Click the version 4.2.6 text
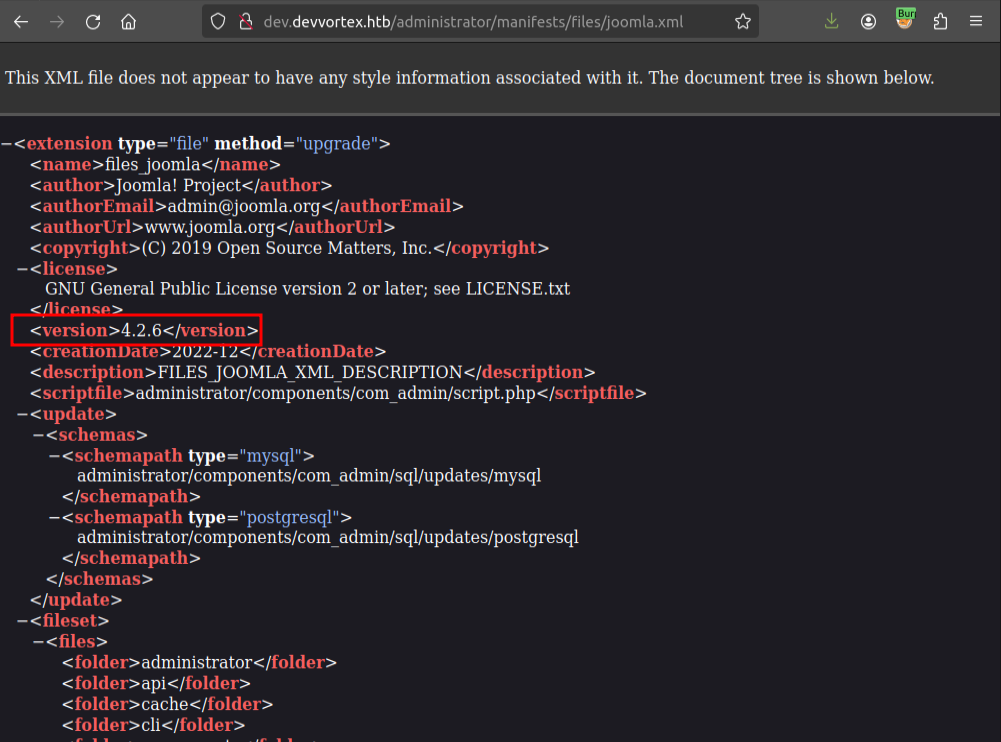Screen dimensions: 1001x742 click(x=141, y=331)
